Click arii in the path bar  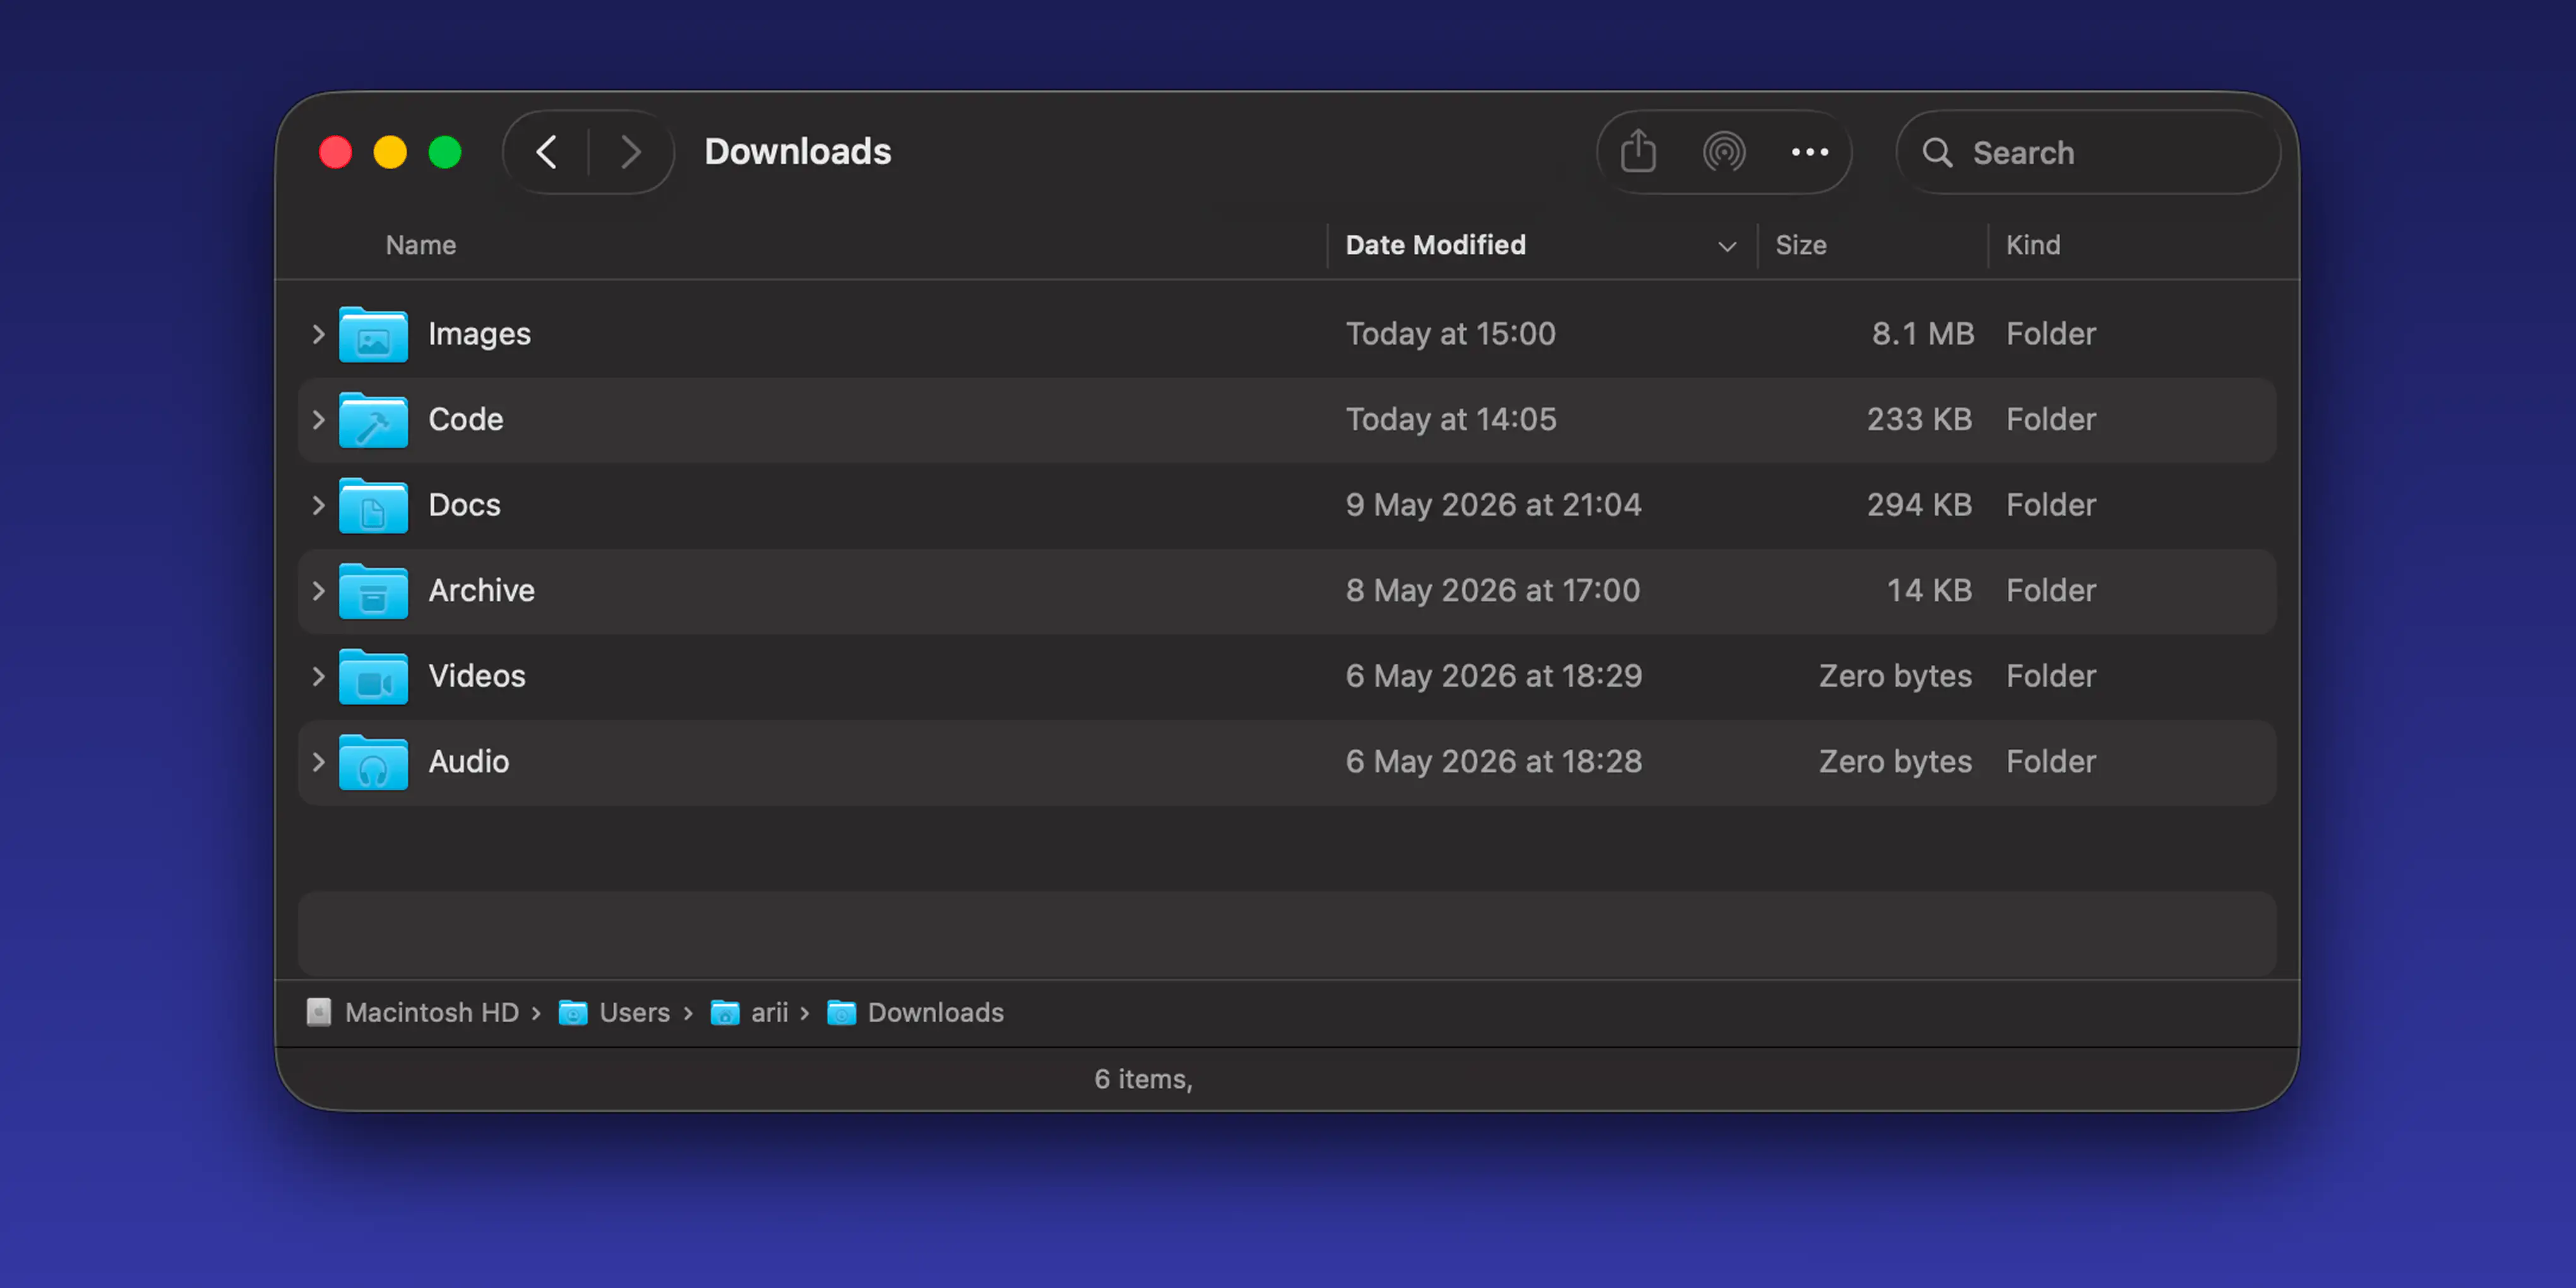(769, 1012)
